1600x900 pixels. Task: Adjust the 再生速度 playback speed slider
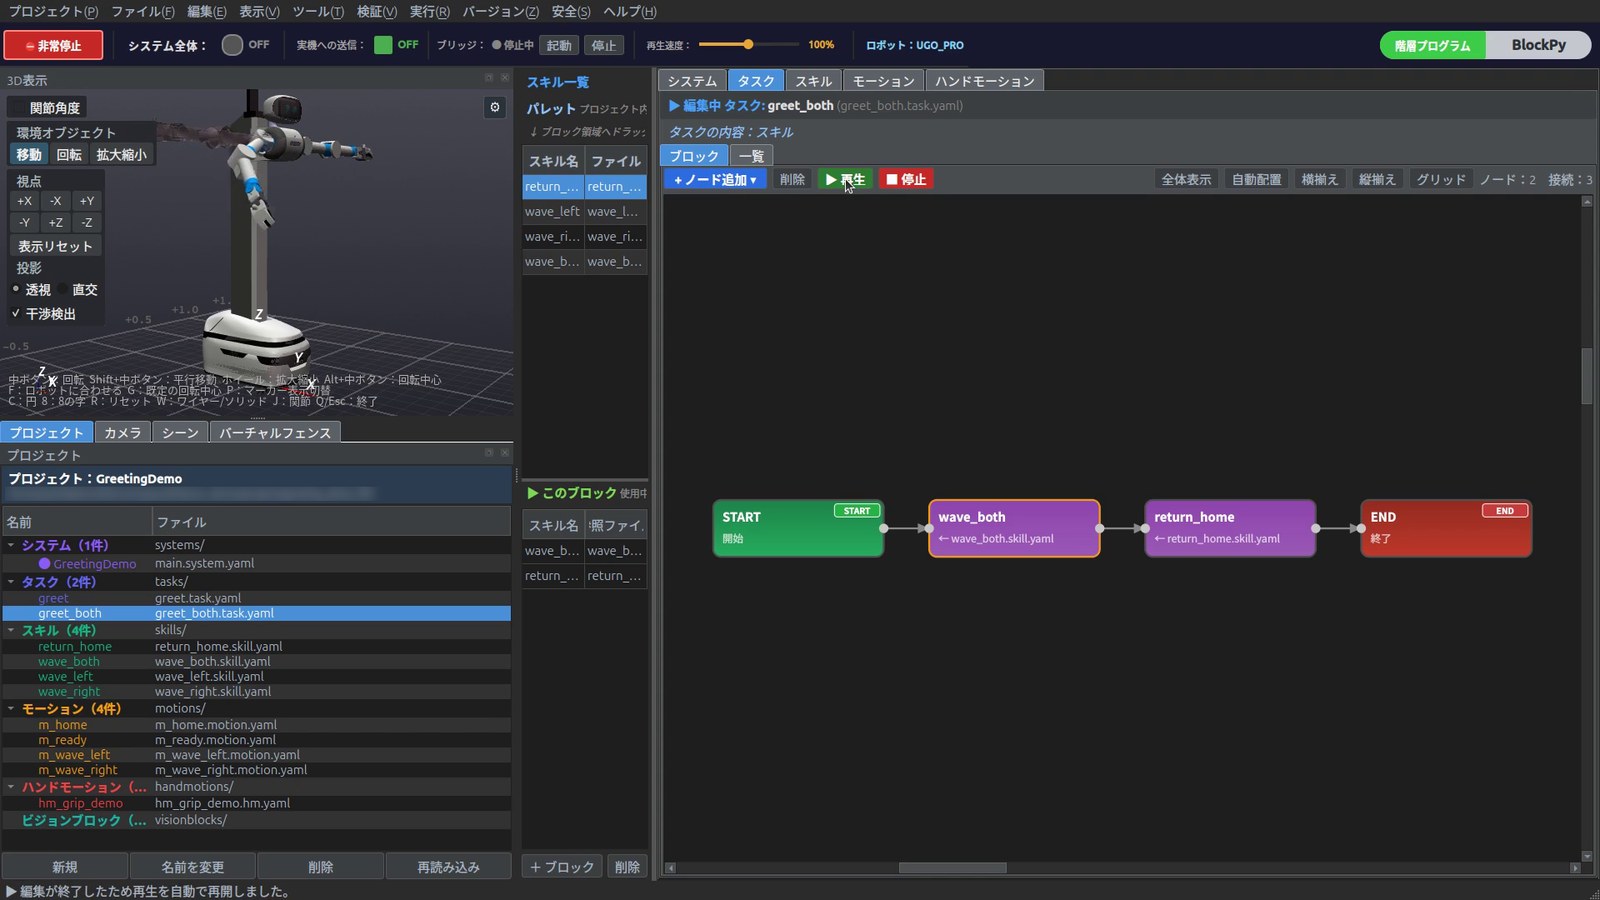pyautogui.click(x=748, y=44)
